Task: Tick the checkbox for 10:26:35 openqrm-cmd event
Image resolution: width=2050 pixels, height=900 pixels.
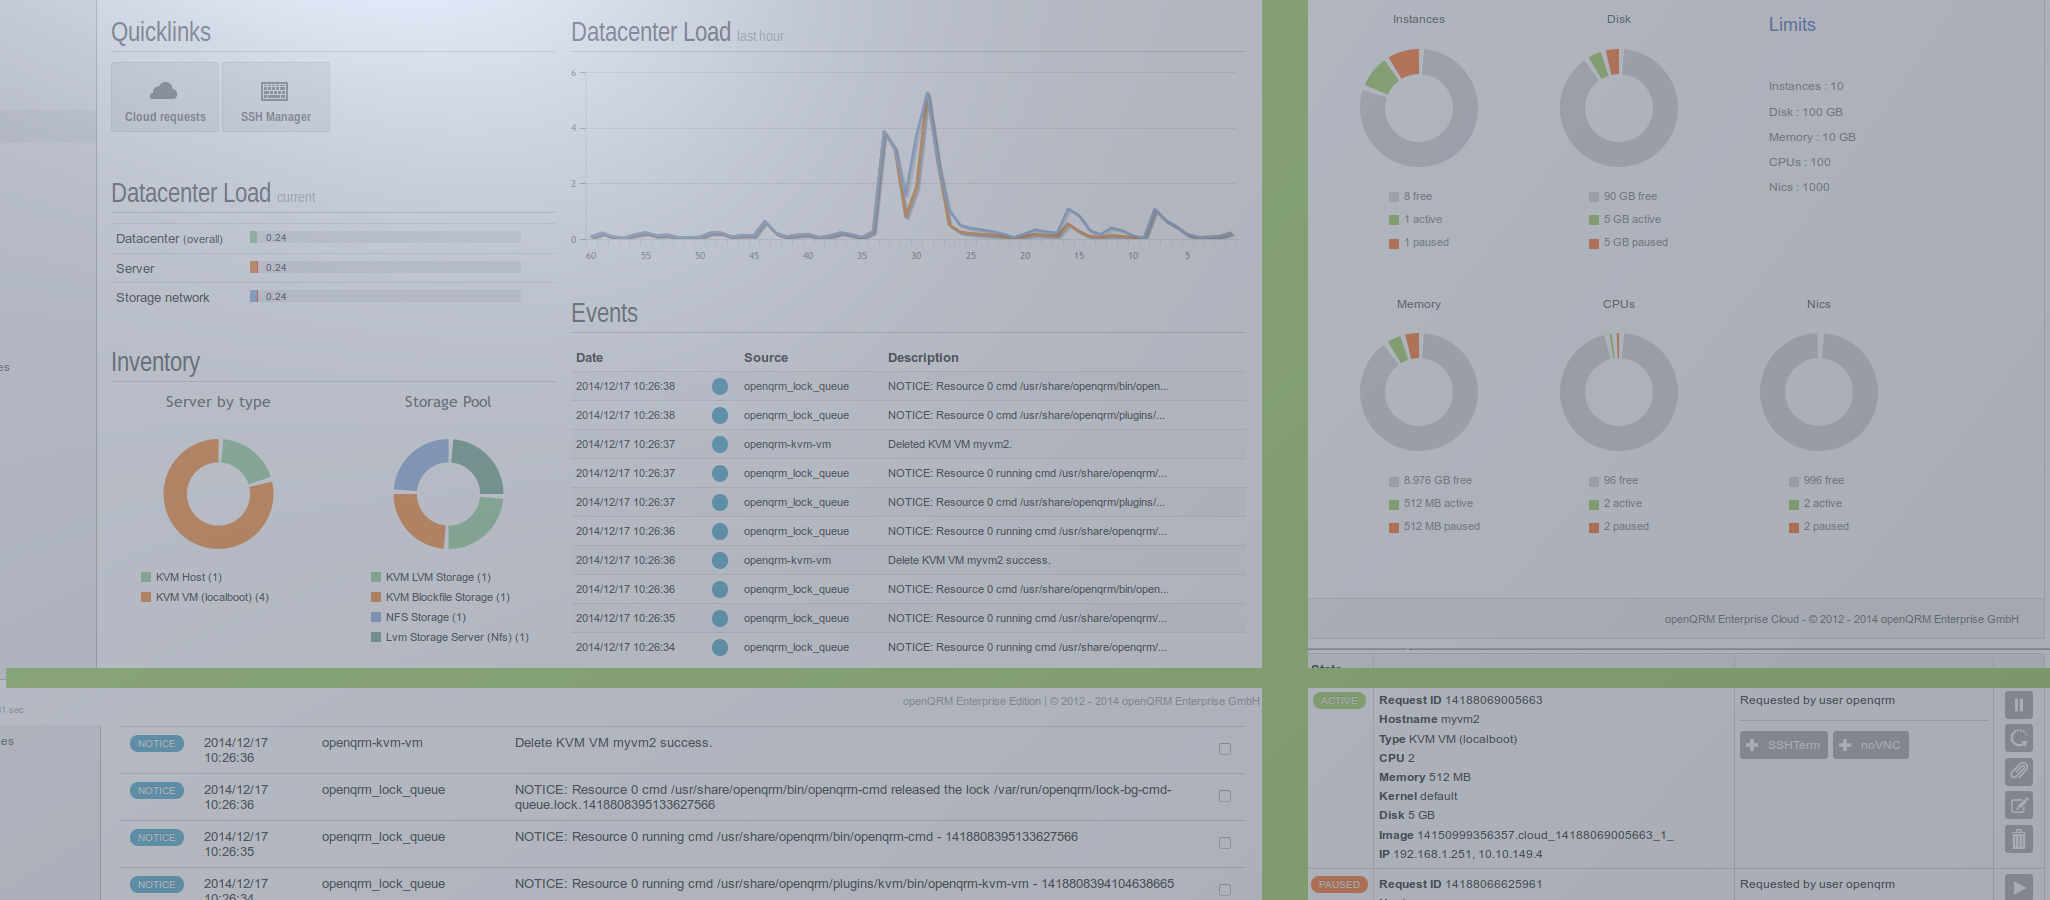Action: (1224, 843)
